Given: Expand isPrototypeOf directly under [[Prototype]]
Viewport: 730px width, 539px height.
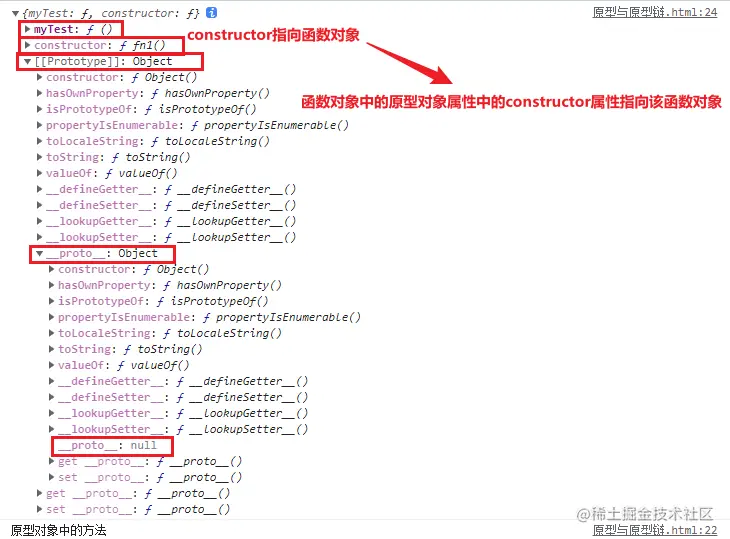Looking at the screenshot, I should tap(40, 109).
